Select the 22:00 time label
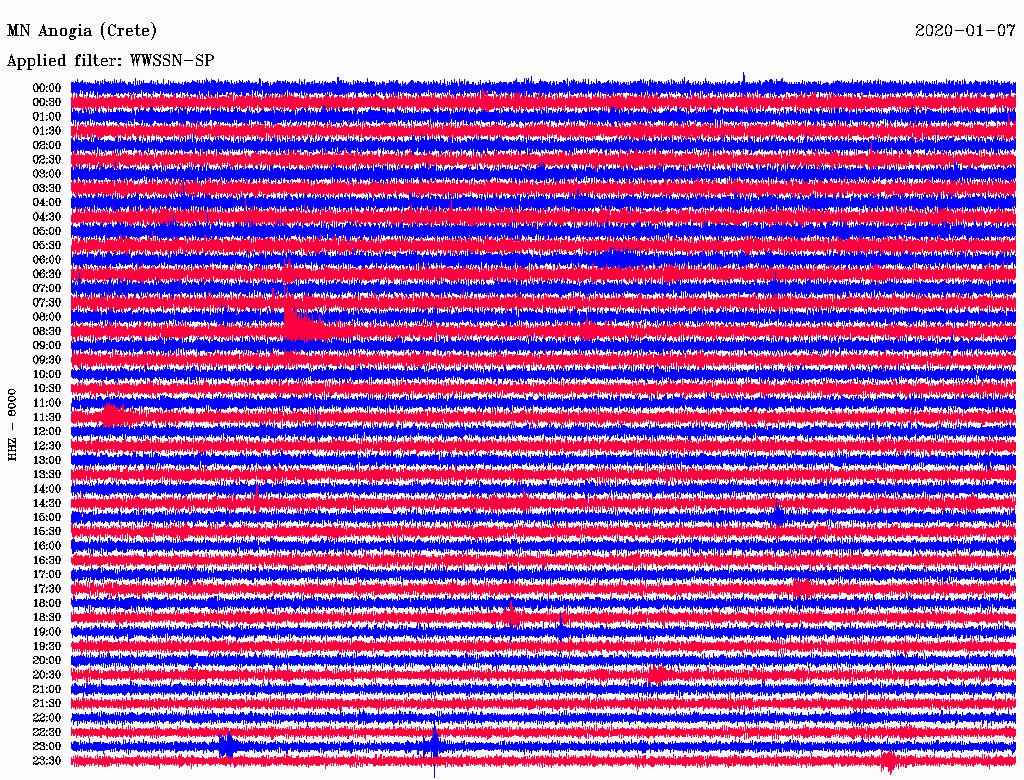The width and height of the screenshot is (1024, 780). point(47,718)
